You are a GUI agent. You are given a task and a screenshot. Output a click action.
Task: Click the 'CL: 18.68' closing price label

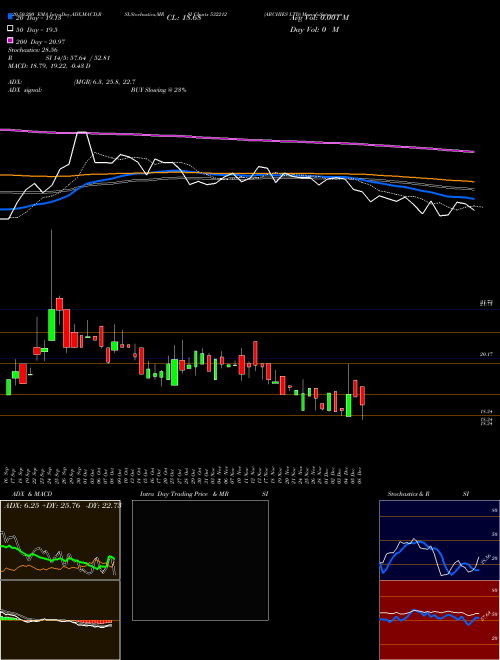coord(184,18)
